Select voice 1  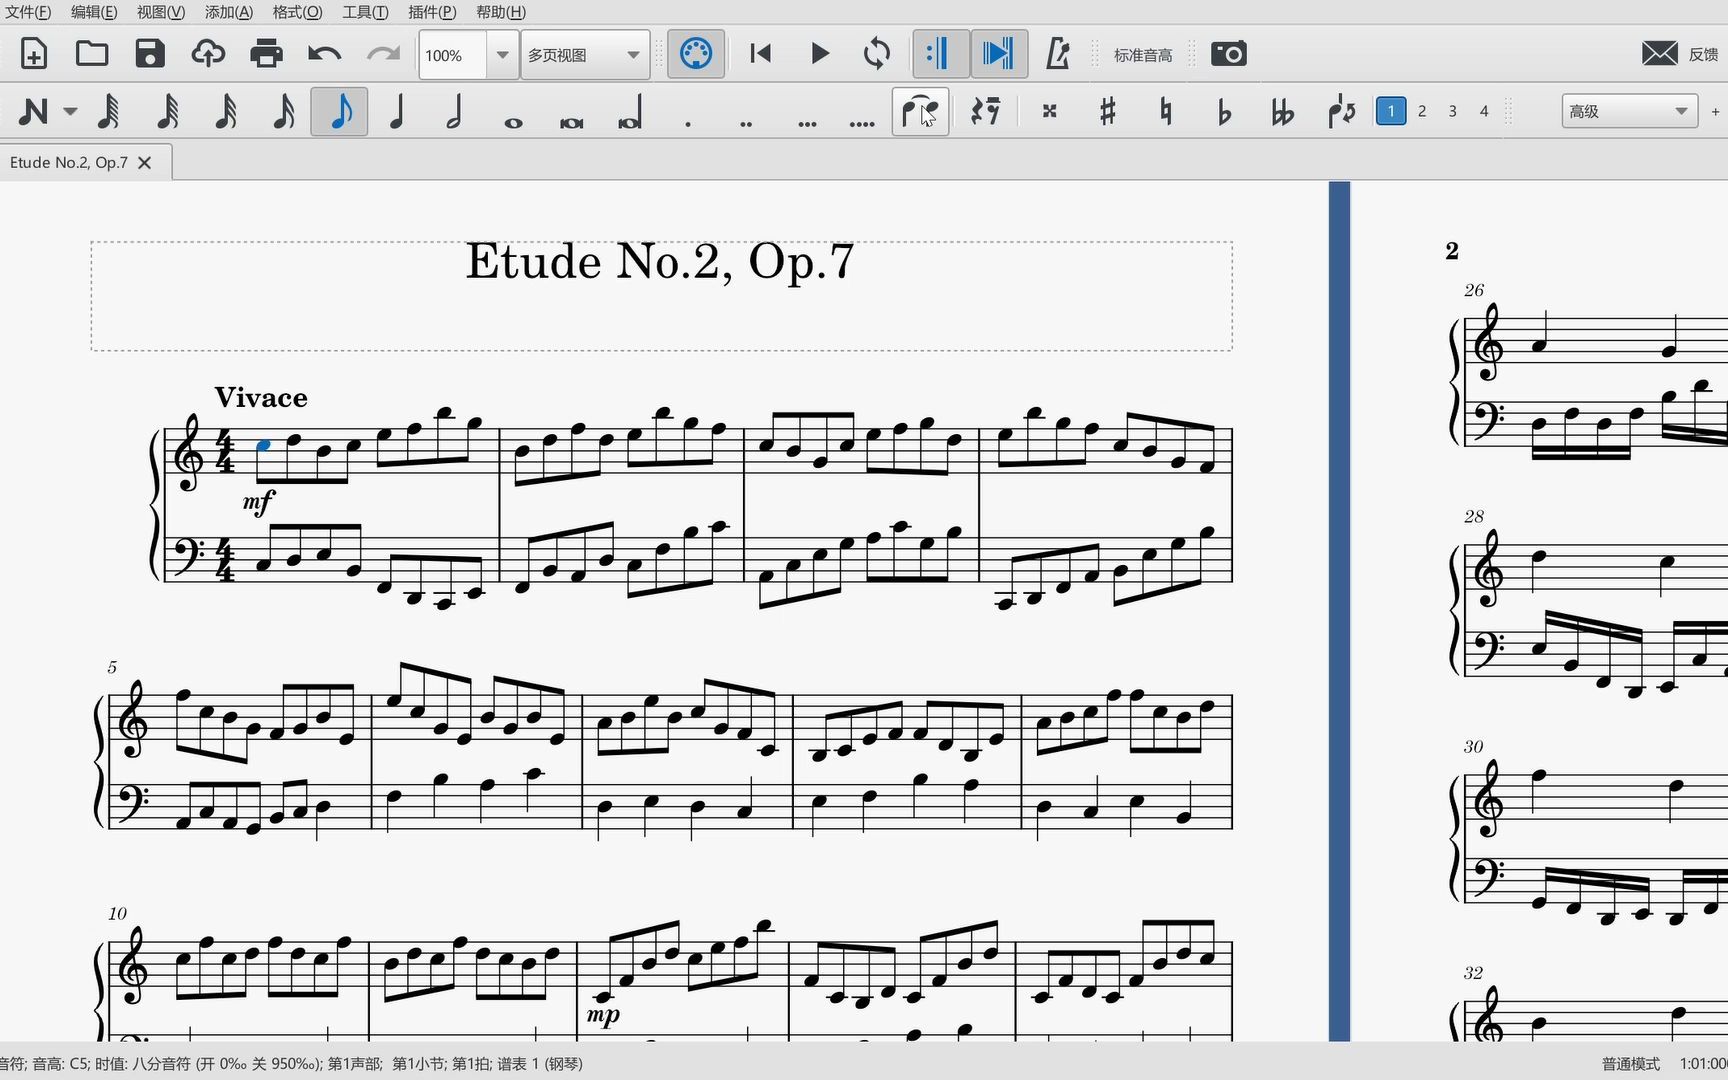coord(1391,111)
